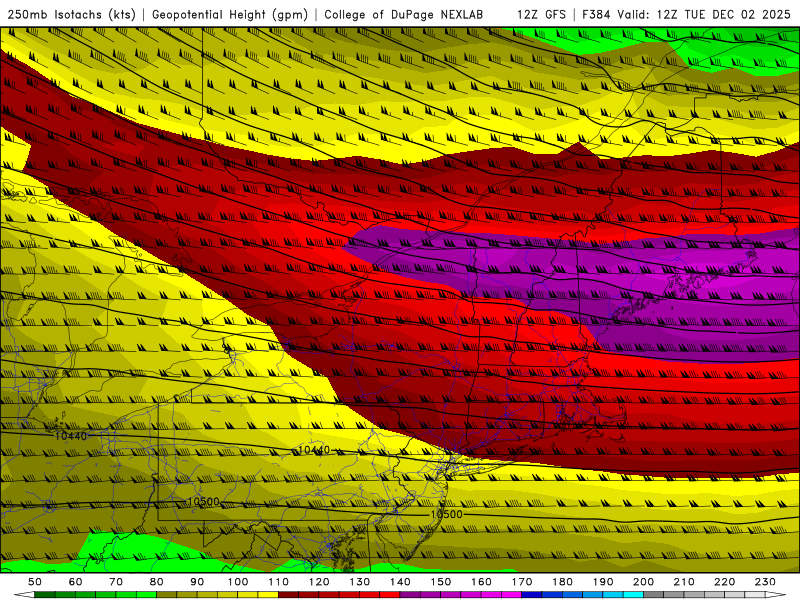Pick the cyan swatch just before 200
Viewport: 800px width, 600px height.
633,595
